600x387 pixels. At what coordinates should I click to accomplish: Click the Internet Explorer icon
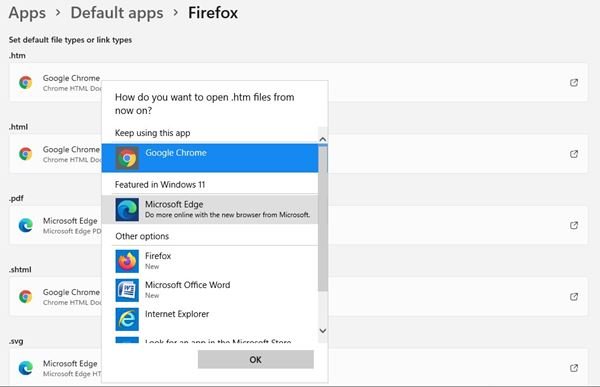point(127,319)
